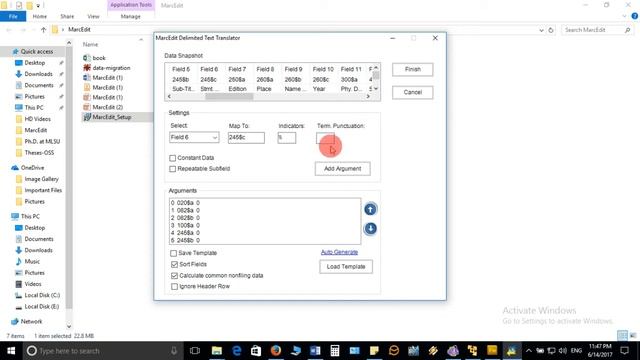The image size is (640, 360).
Task: Open the Select field dropdown showing Field 6
Action: pos(194,138)
